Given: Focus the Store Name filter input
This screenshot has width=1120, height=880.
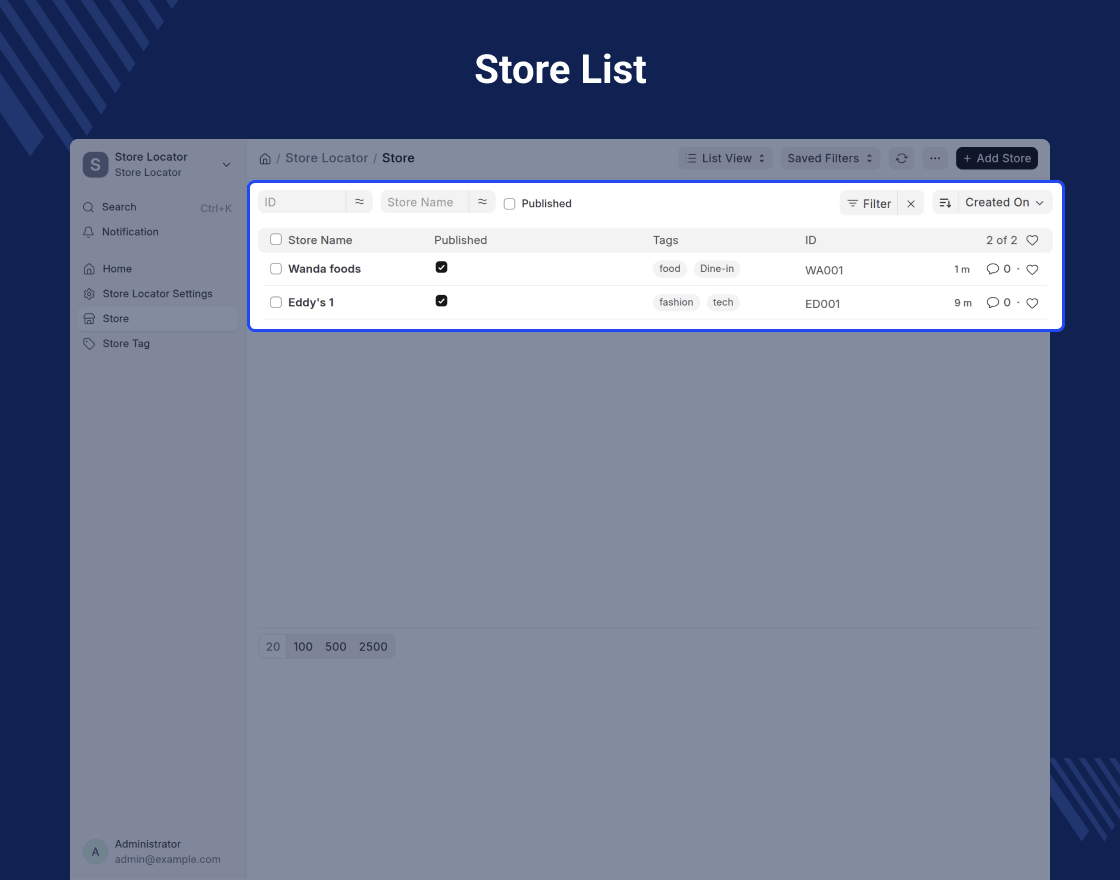Looking at the screenshot, I should (425, 202).
